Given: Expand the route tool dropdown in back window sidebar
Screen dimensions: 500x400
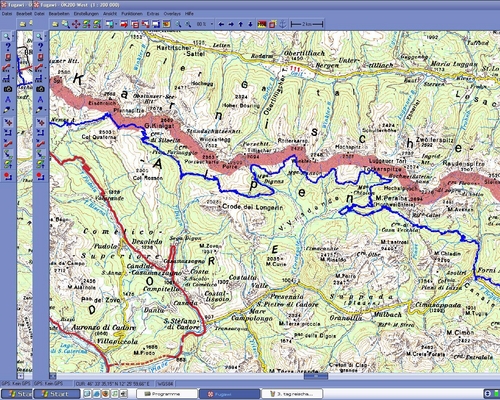Looking at the screenshot, I should tap(13, 68).
